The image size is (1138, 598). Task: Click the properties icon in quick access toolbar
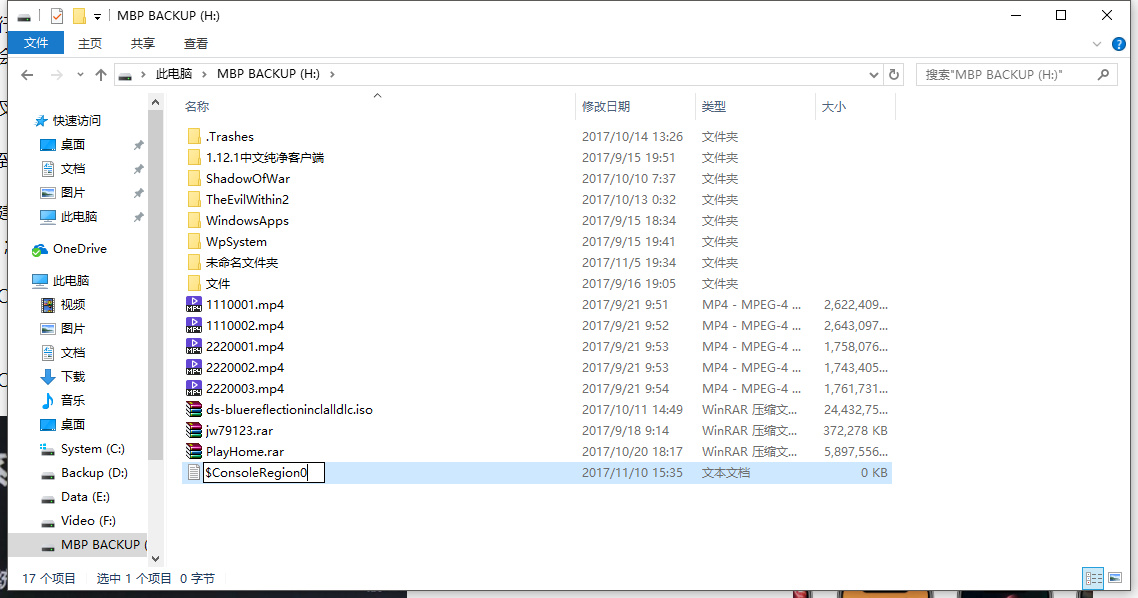[57, 15]
